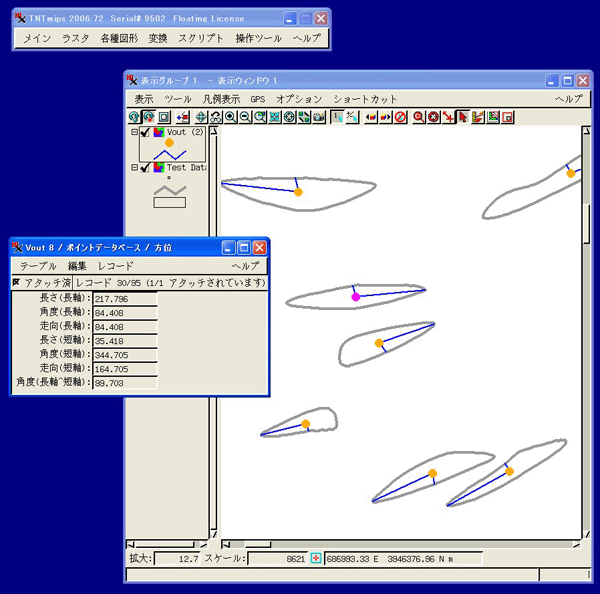Image resolution: width=600 pixels, height=594 pixels.
Task: Click the 長さ(長軸) value field
Action: [x=124, y=299]
